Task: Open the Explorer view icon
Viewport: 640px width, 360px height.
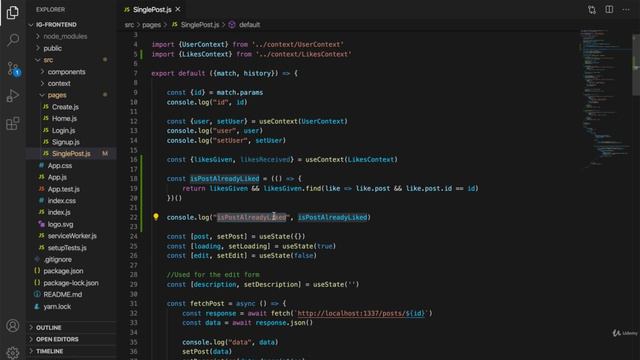Action: tap(13, 12)
